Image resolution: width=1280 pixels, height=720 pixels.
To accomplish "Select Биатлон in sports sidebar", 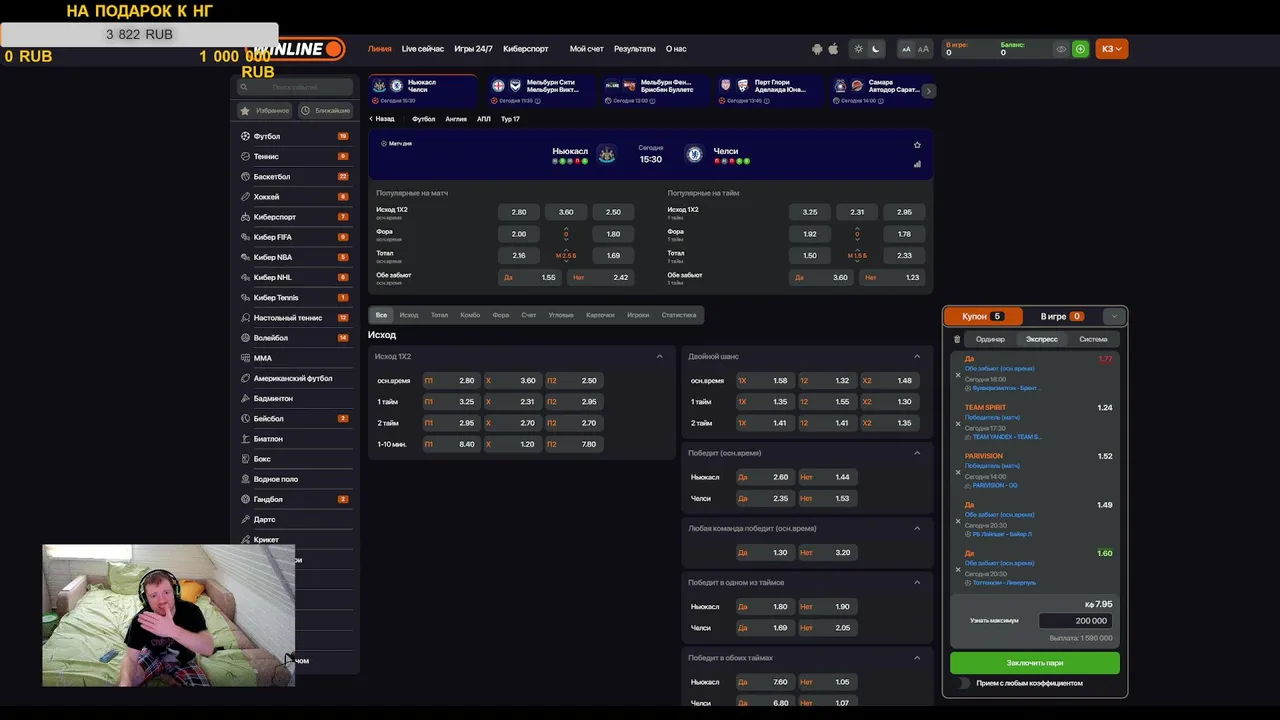I will [x=294, y=439].
